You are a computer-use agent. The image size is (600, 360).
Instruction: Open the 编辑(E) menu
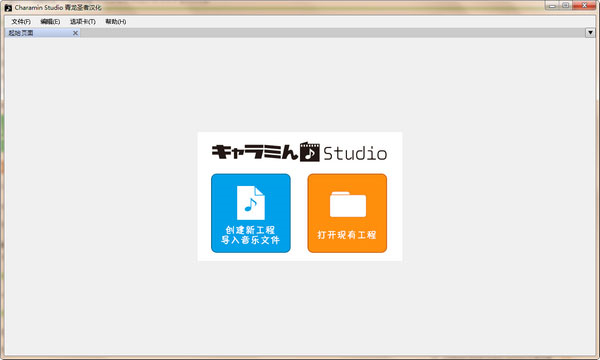50,21
